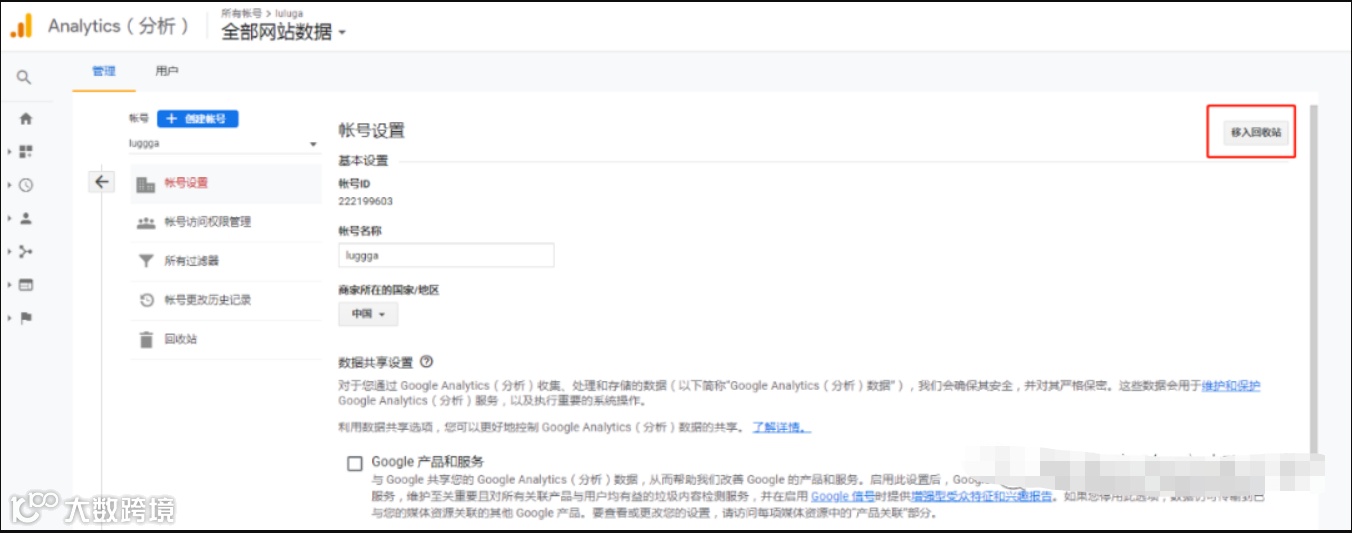Switch to the 用户 tab
The width and height of the screenshot is (1352, 533).
167,72
